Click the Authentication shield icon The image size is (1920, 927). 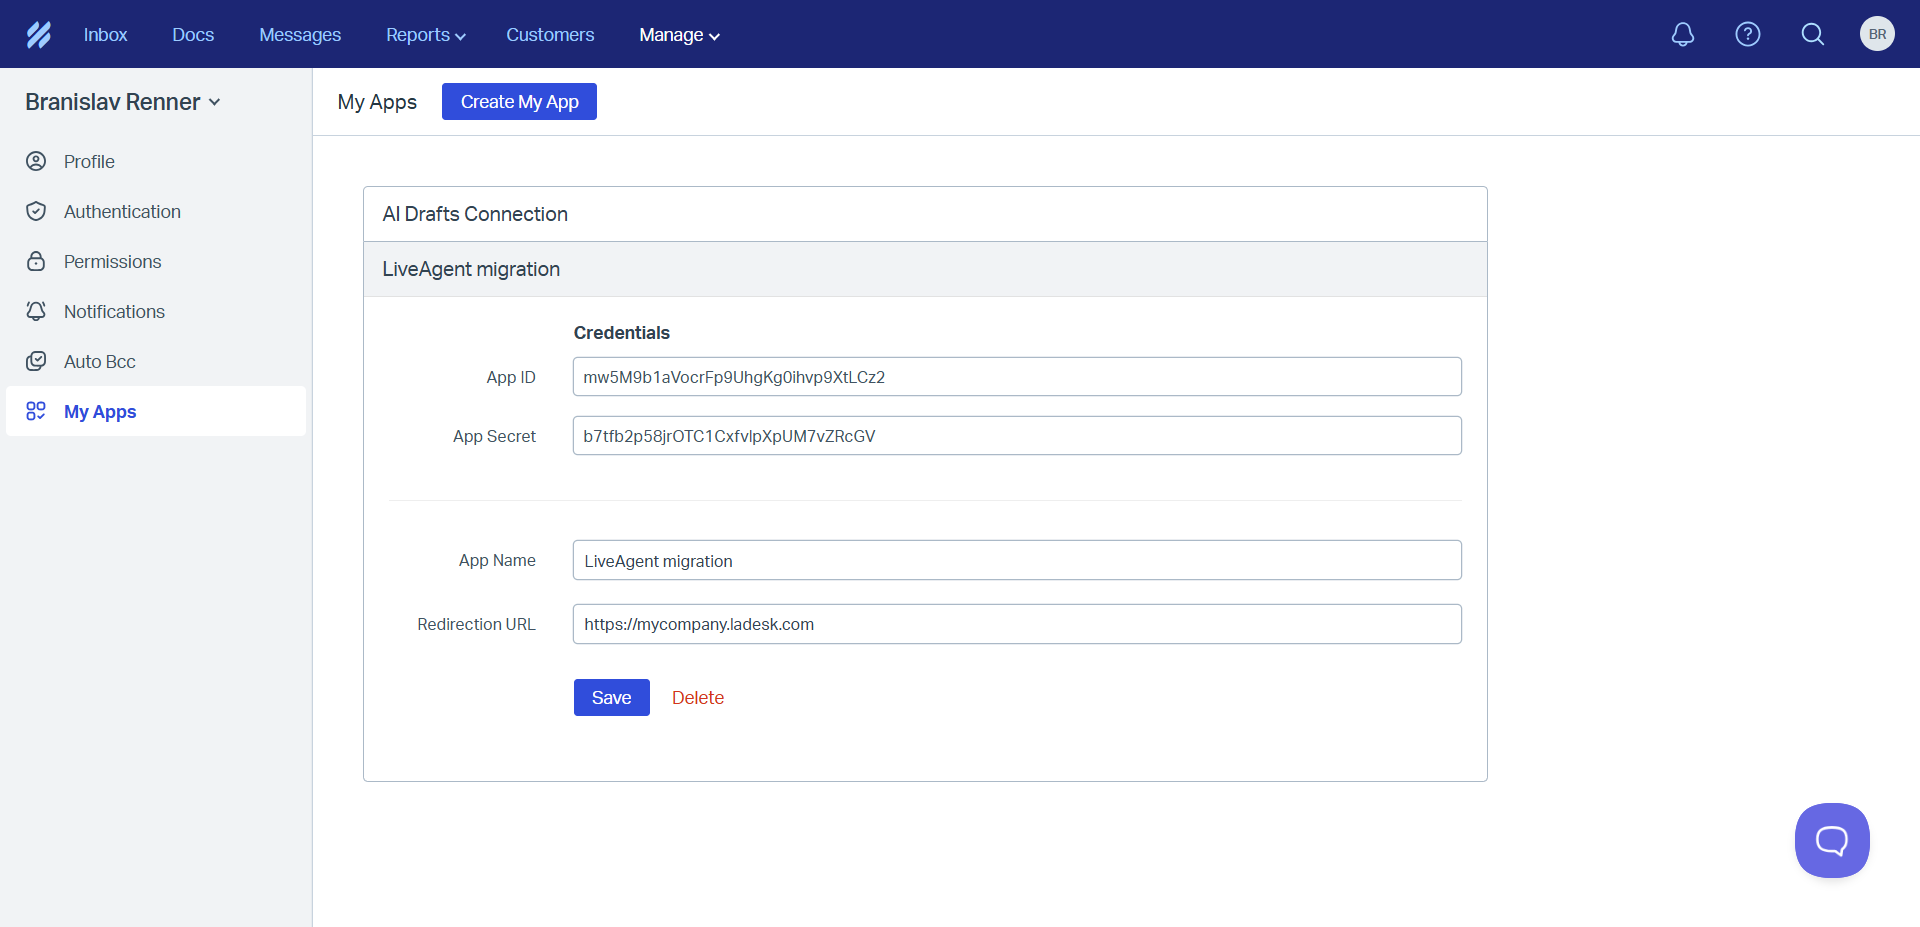(36, 211)
